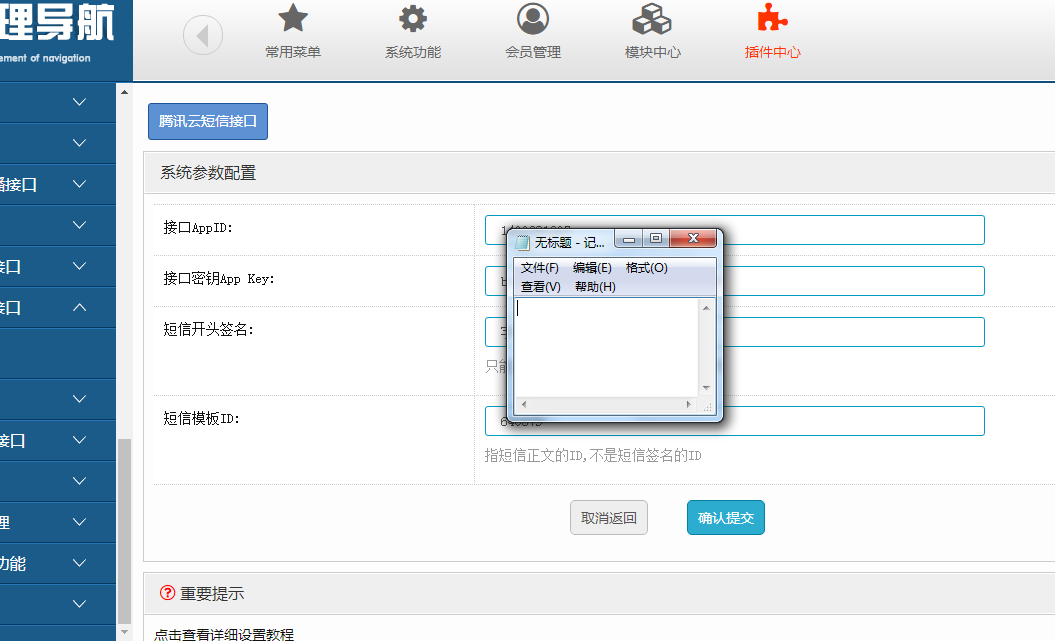Image resolution: width=1055 pixels, height=641 pixels.
Task: Click the star icon for 常用菜单
Action: click(x=293, y=19)
